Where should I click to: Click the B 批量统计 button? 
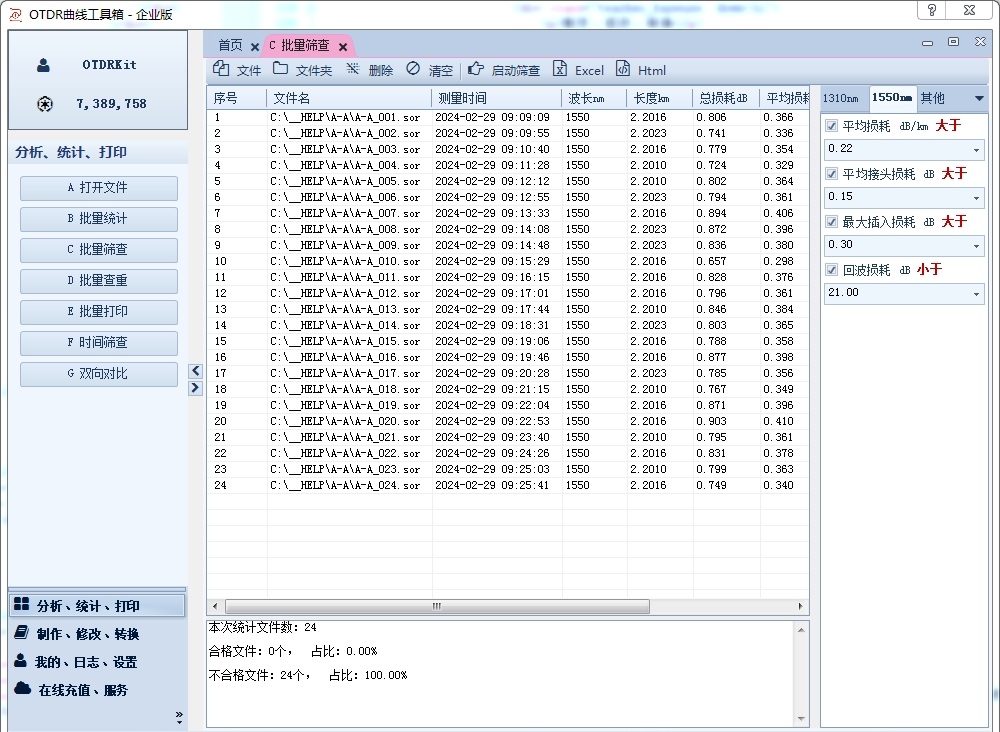[x=98, y=219]
